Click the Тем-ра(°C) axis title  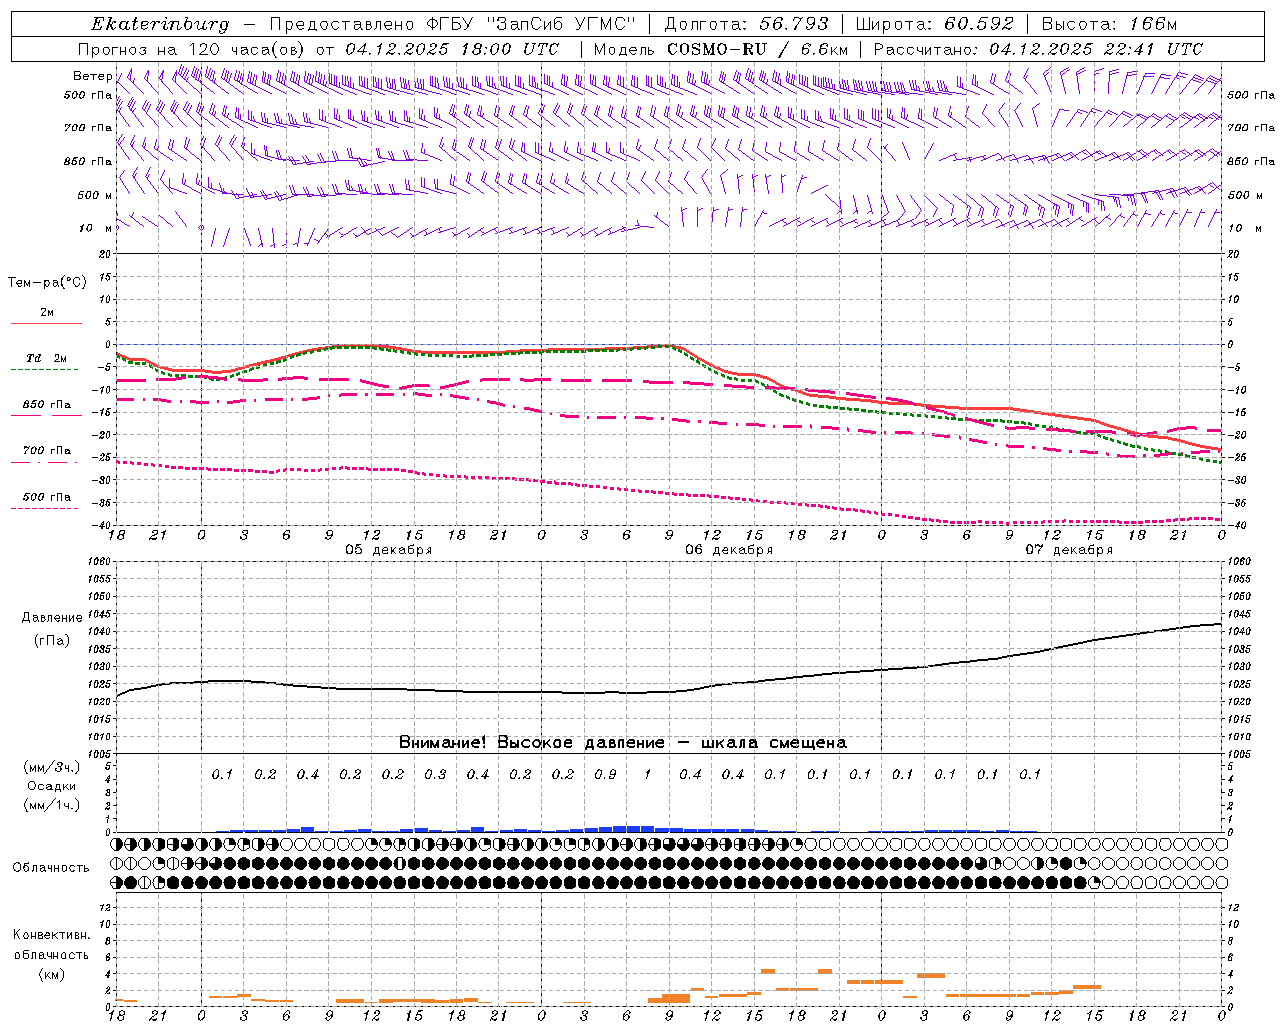tap(47, 283)
